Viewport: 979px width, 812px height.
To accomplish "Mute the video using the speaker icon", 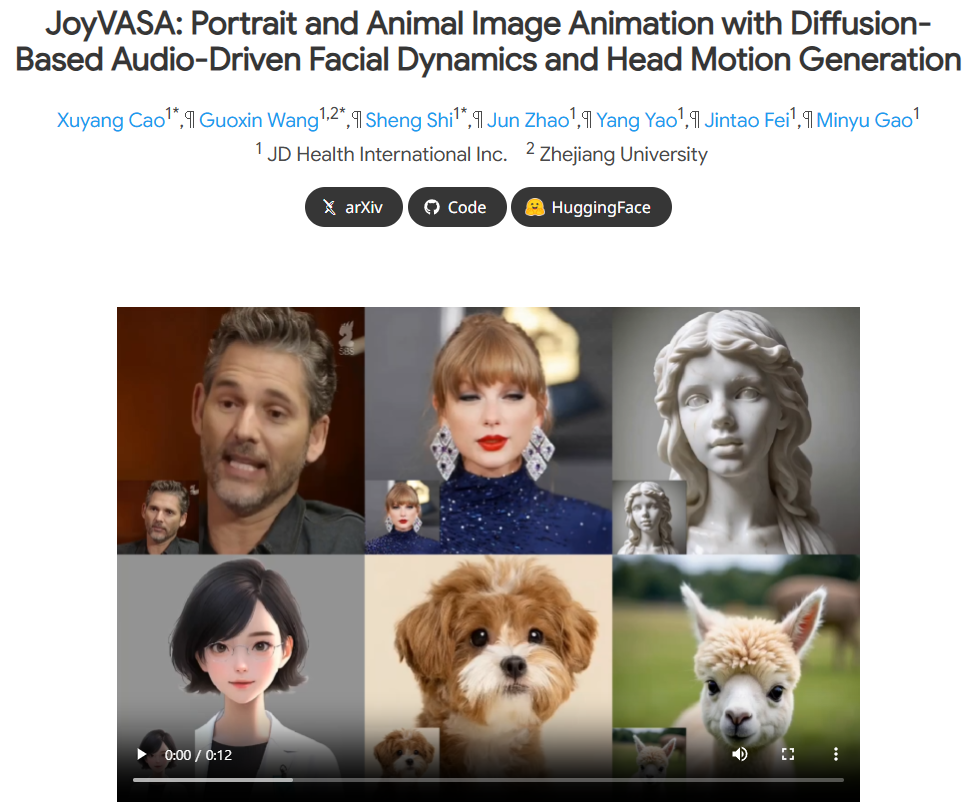I will point(740,754).
